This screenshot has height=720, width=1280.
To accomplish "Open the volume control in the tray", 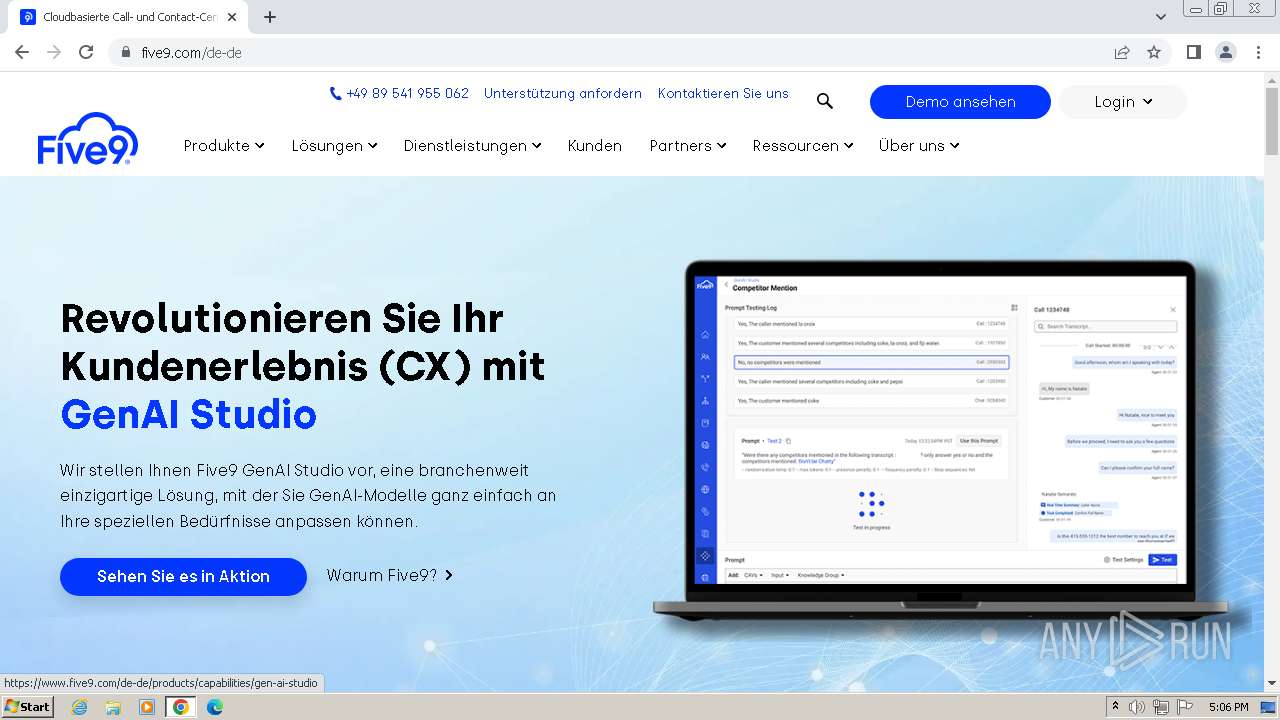I will tap(1137, 707).
